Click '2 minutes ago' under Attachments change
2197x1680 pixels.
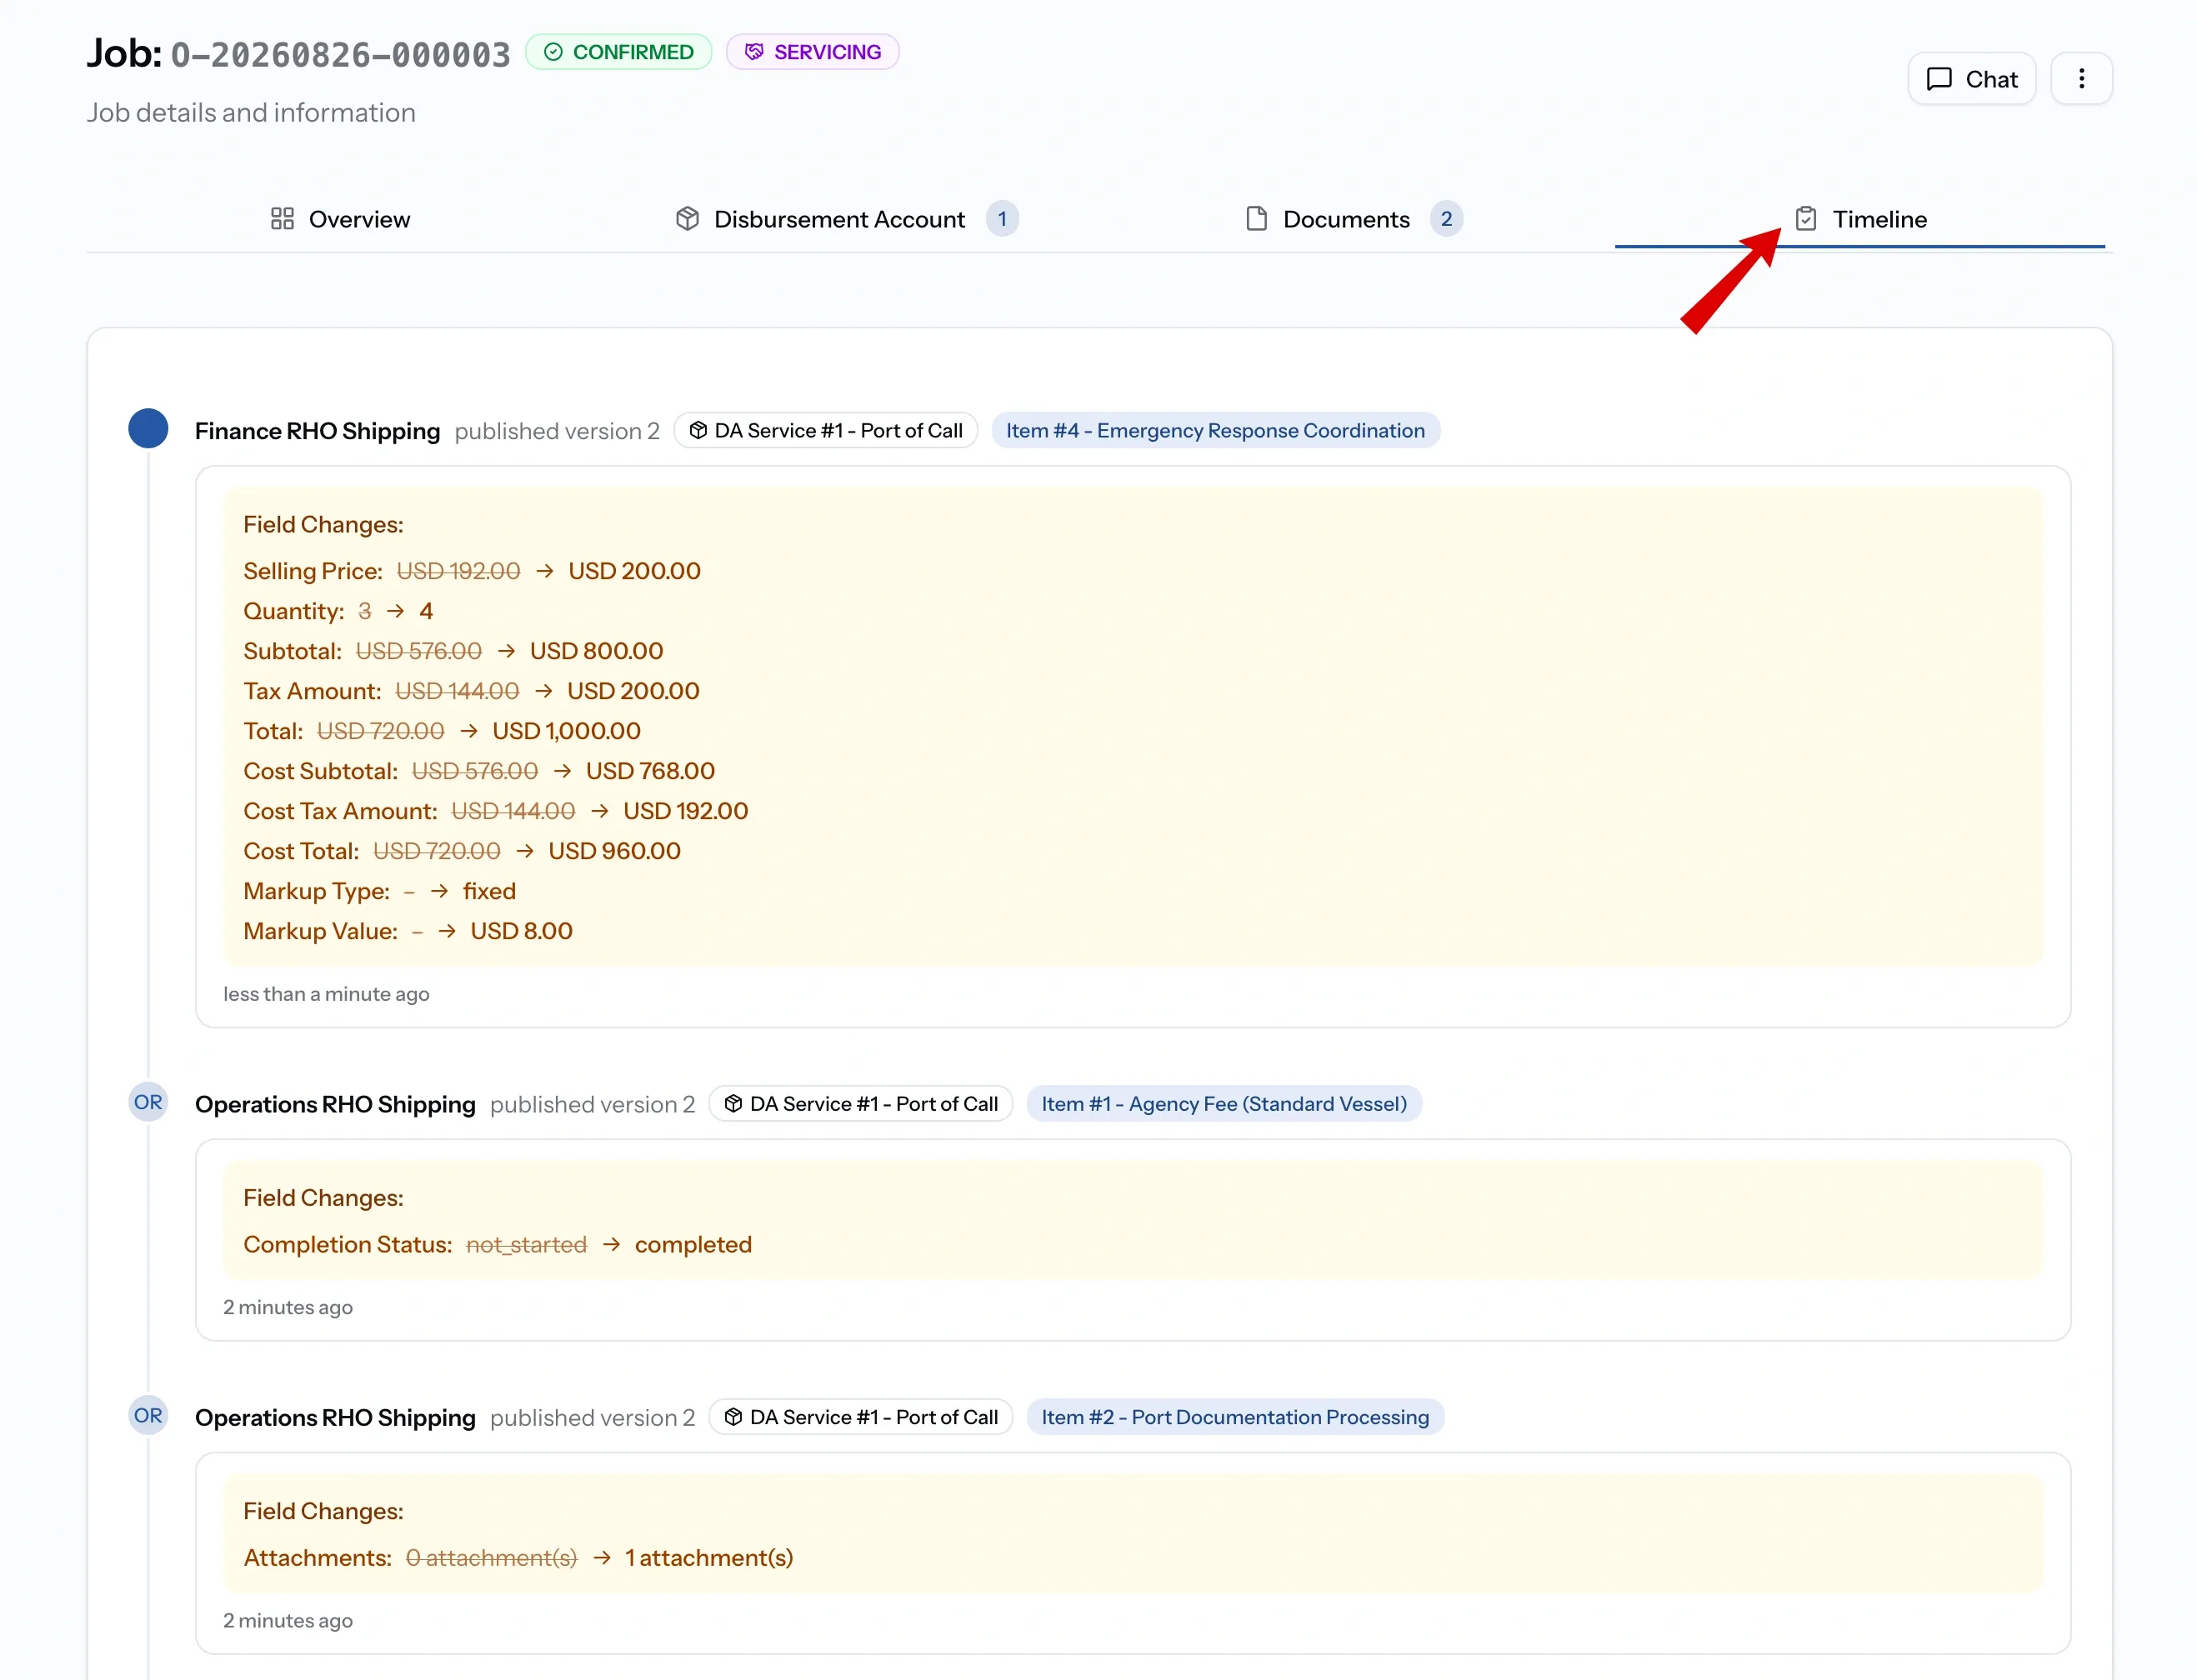click(x=288, y=1620)
